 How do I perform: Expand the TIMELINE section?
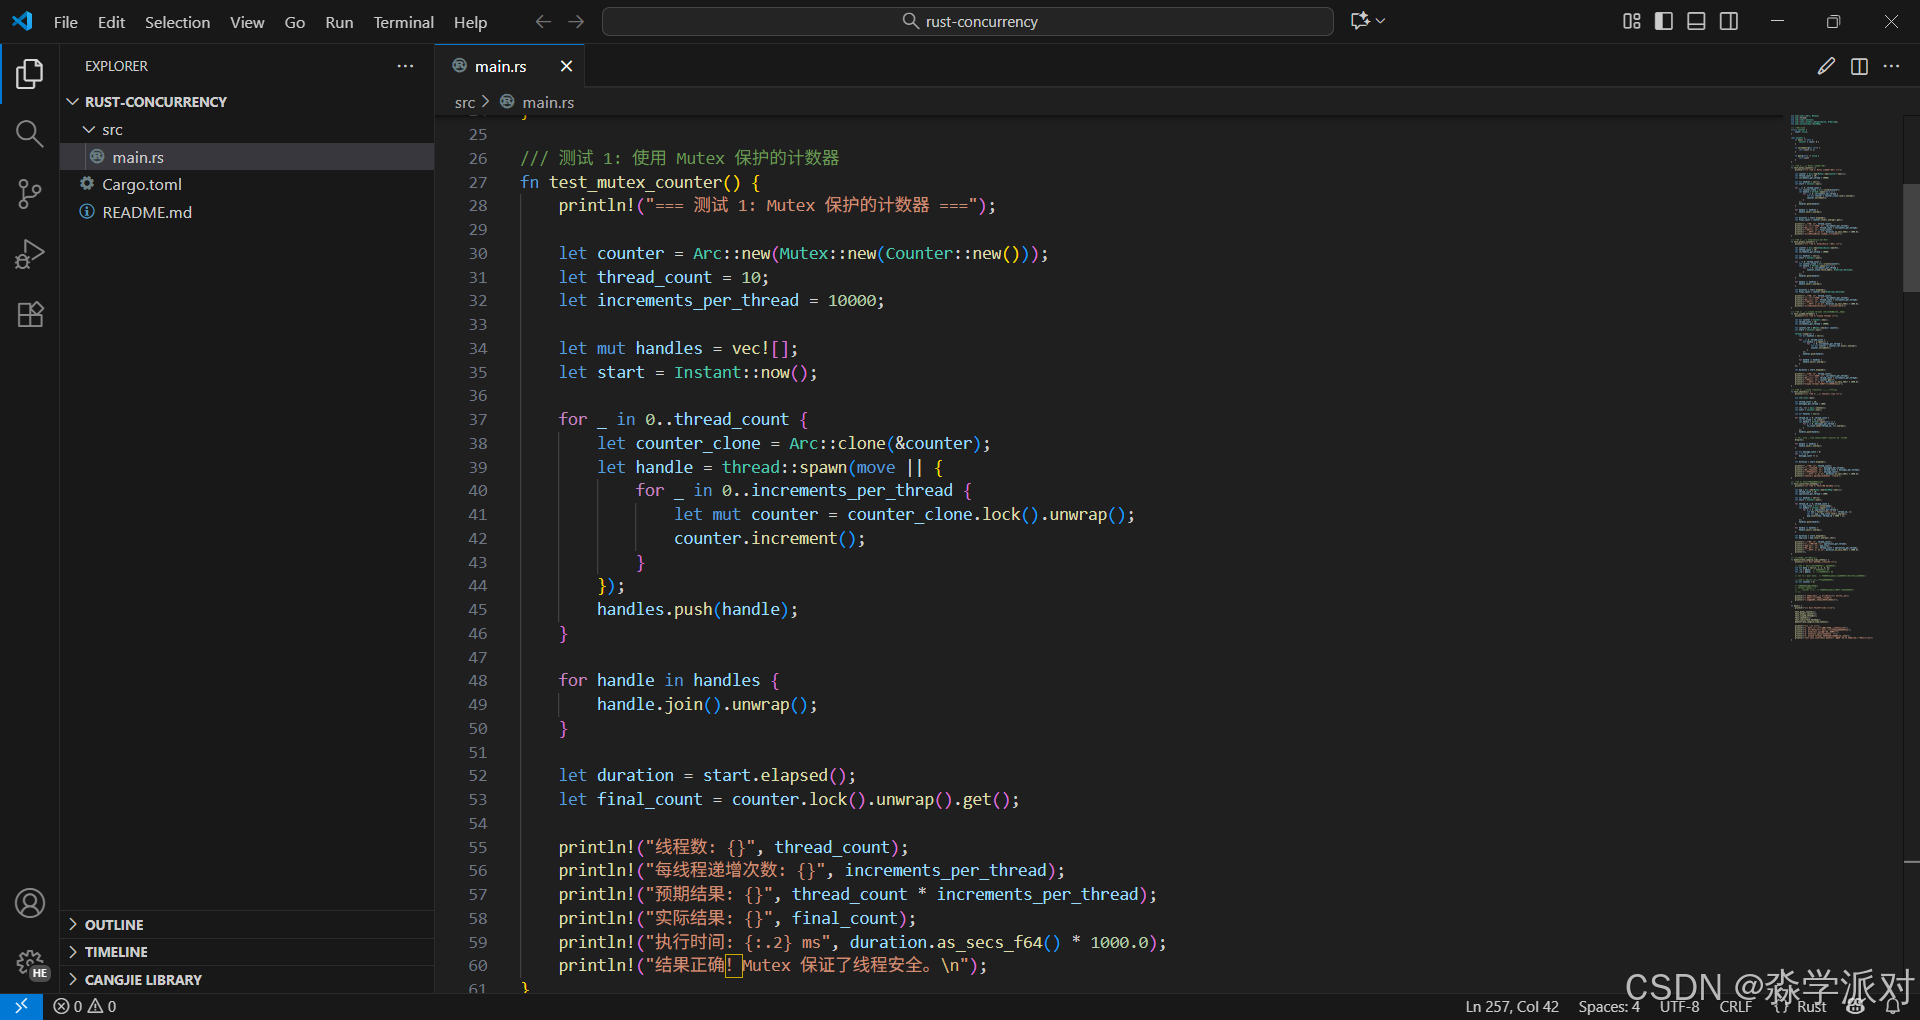pos(247,952)
